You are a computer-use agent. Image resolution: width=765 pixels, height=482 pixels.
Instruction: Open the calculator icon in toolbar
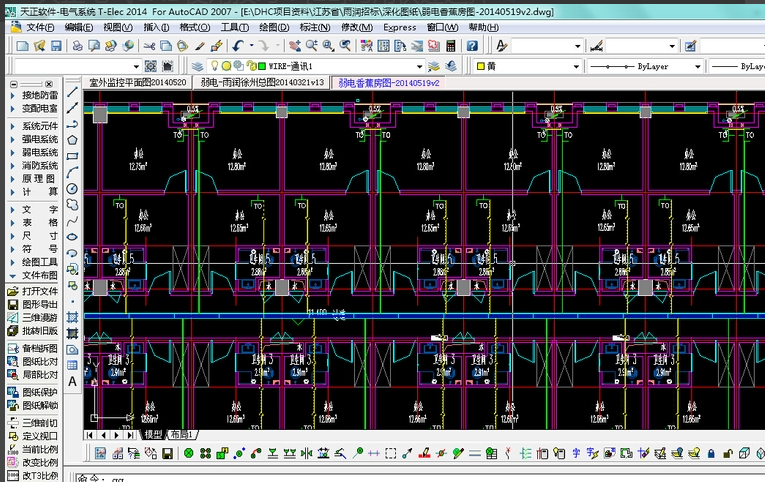click(x=451, y=46)
